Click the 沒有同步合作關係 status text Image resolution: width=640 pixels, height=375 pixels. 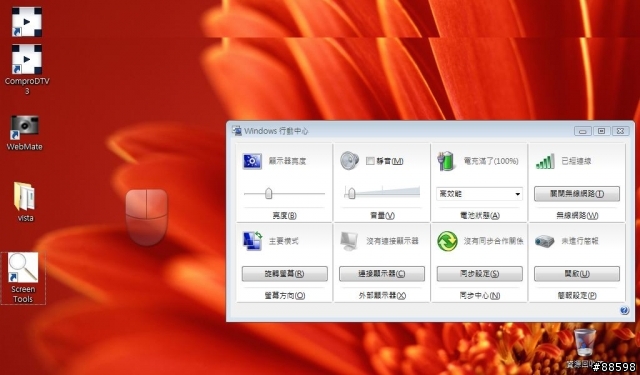(x=493, y=241)
